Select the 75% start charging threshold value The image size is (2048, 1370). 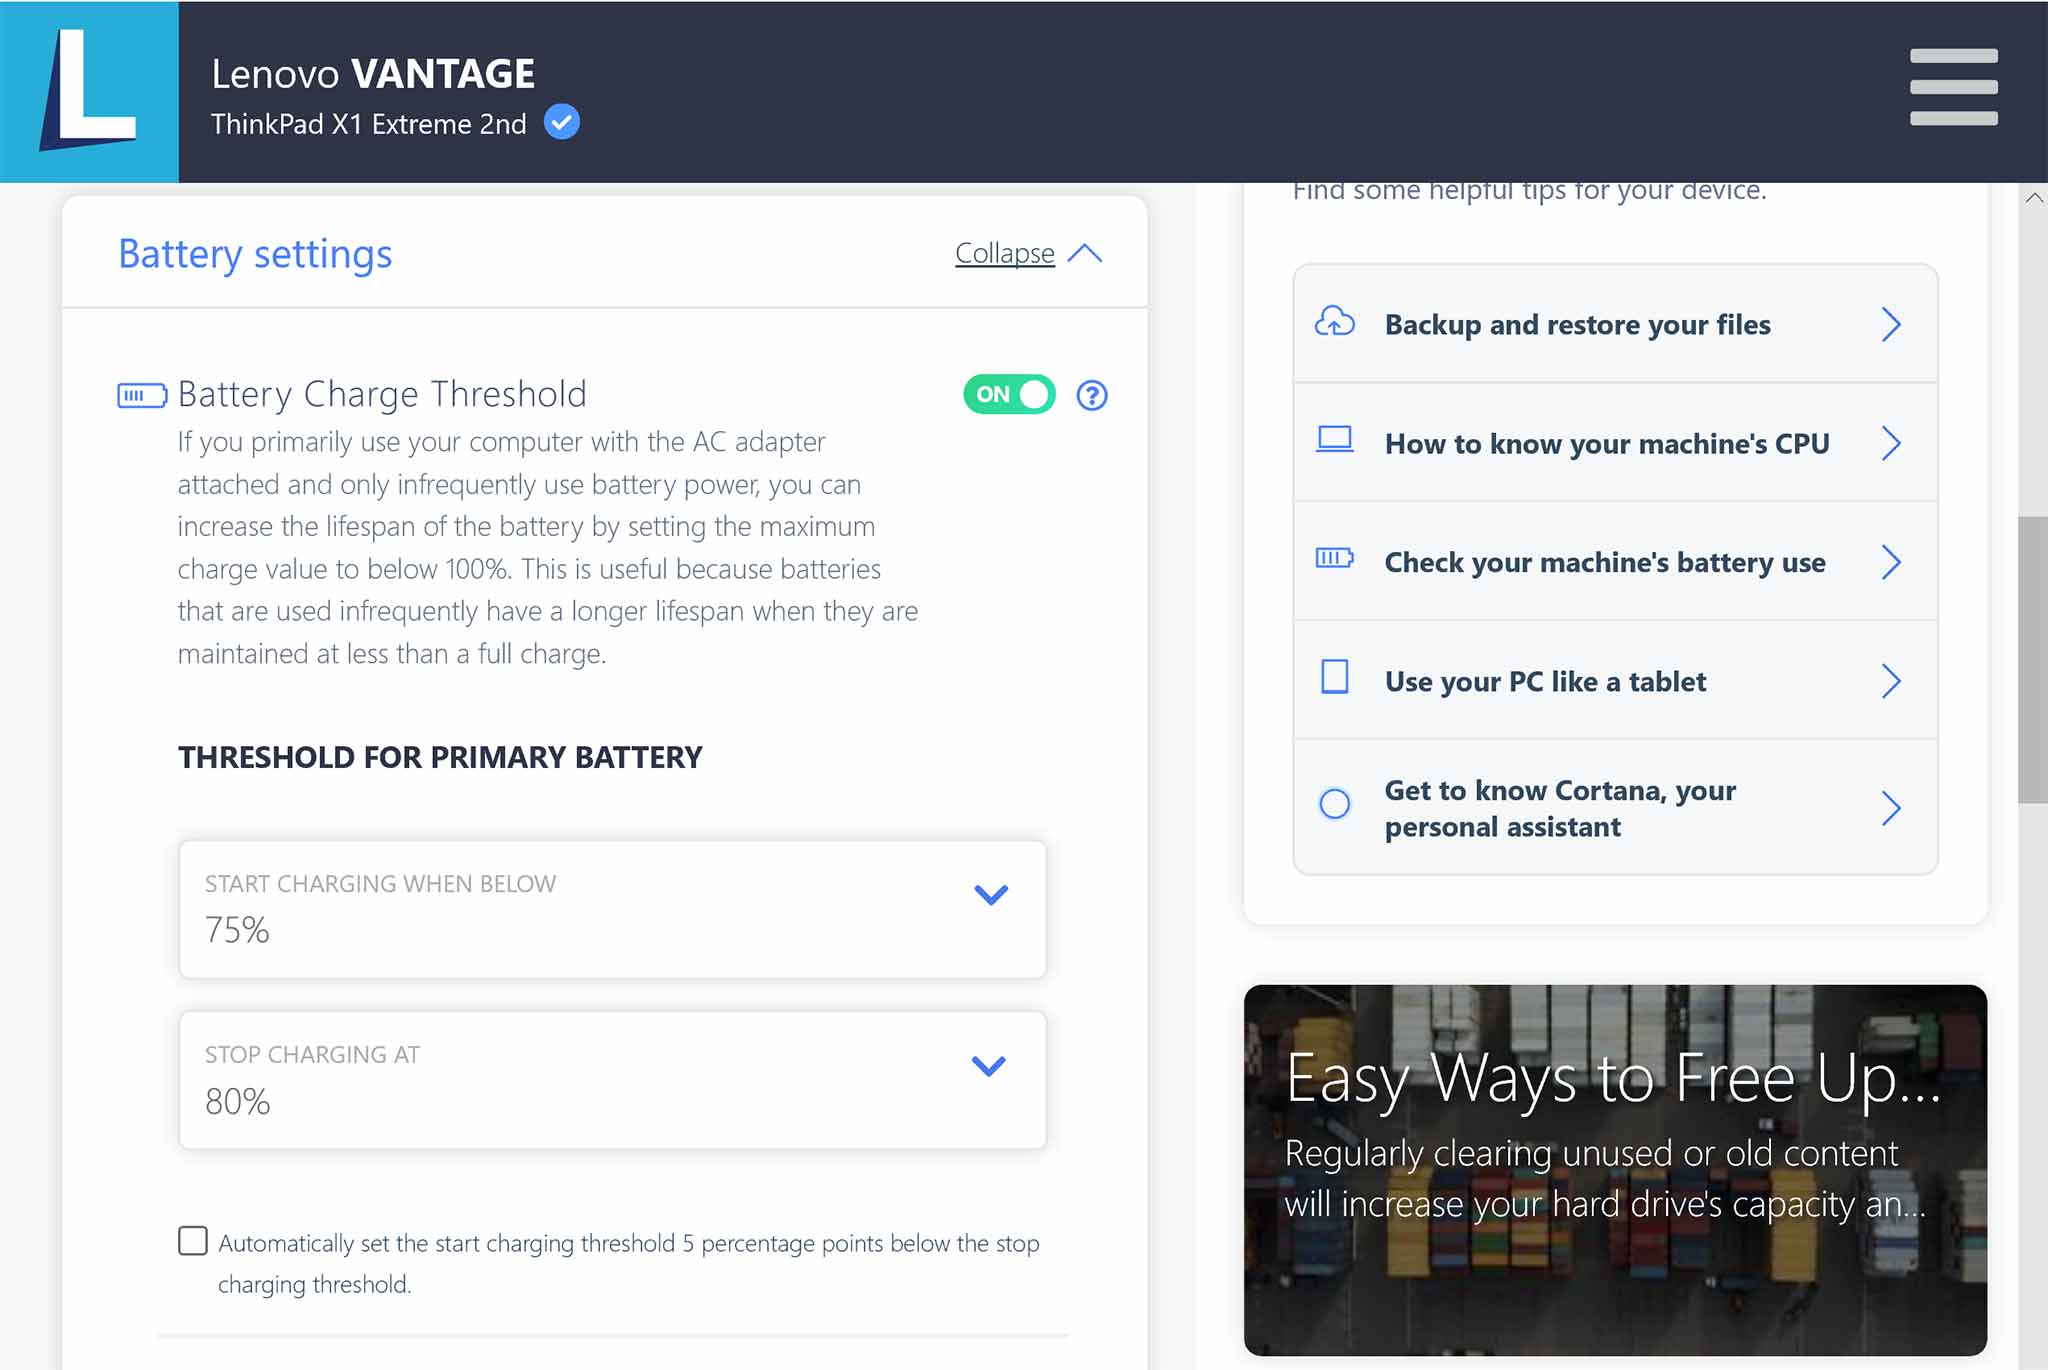pos(235,928)
